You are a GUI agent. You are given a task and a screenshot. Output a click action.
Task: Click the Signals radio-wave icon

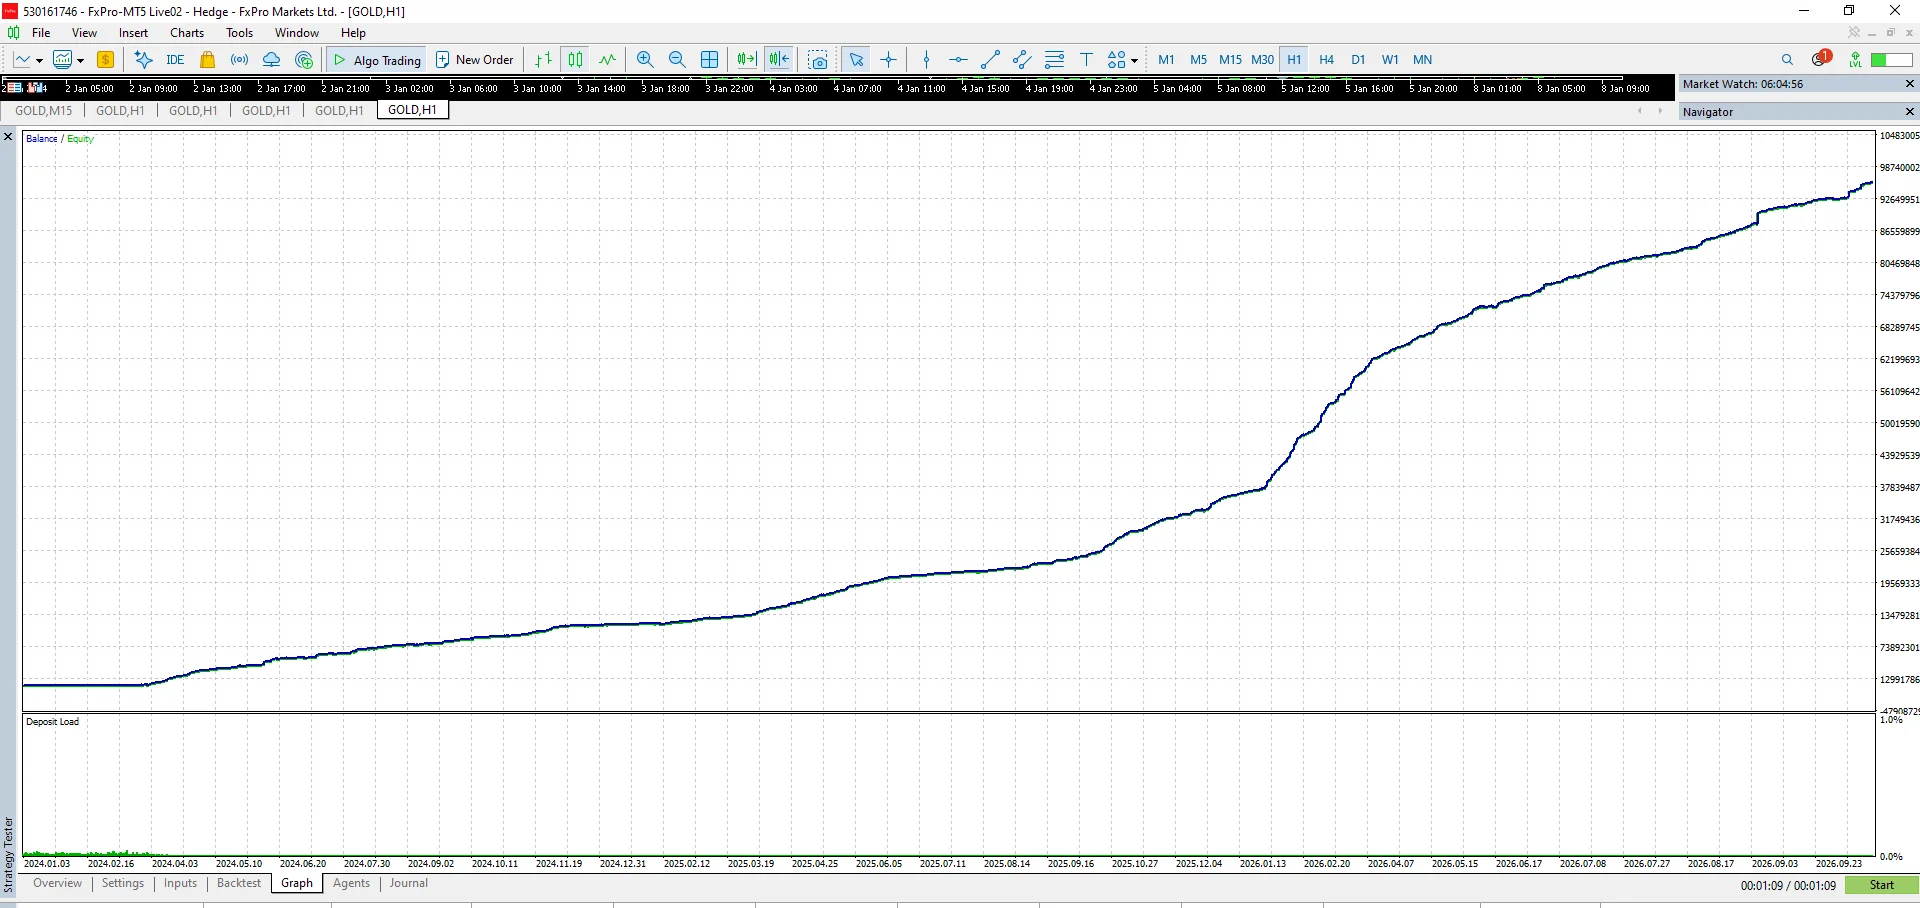[240, 60]
